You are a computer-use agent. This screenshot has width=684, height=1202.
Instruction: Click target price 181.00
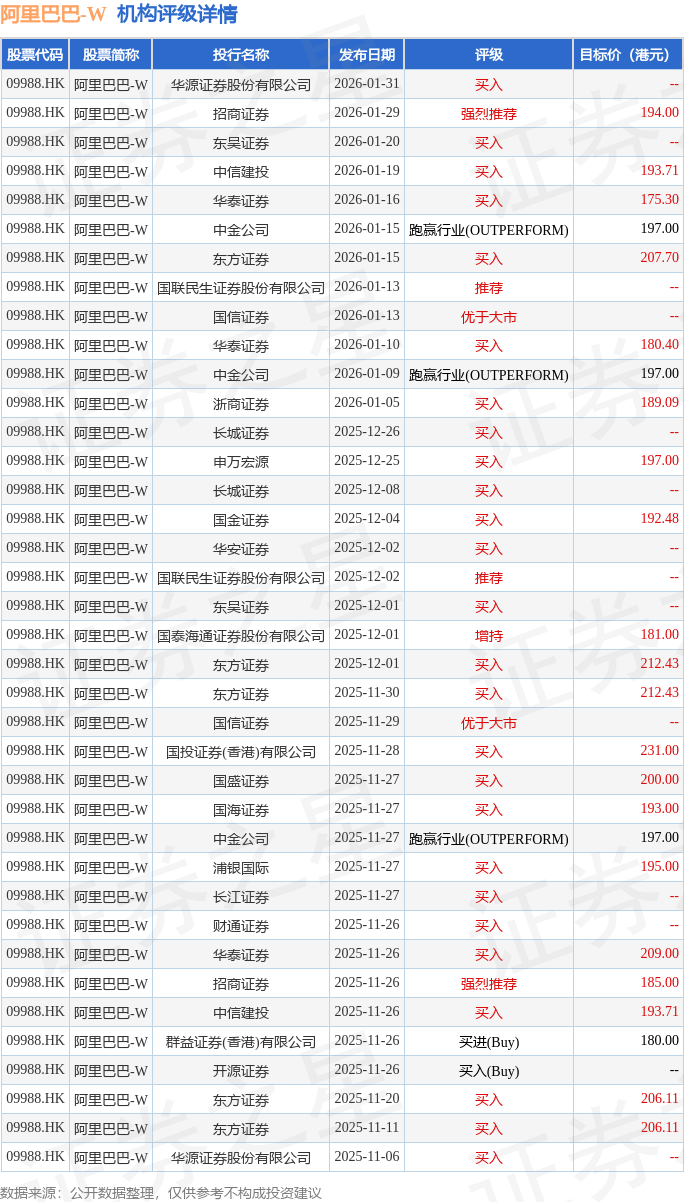click(x=660, y=635)
